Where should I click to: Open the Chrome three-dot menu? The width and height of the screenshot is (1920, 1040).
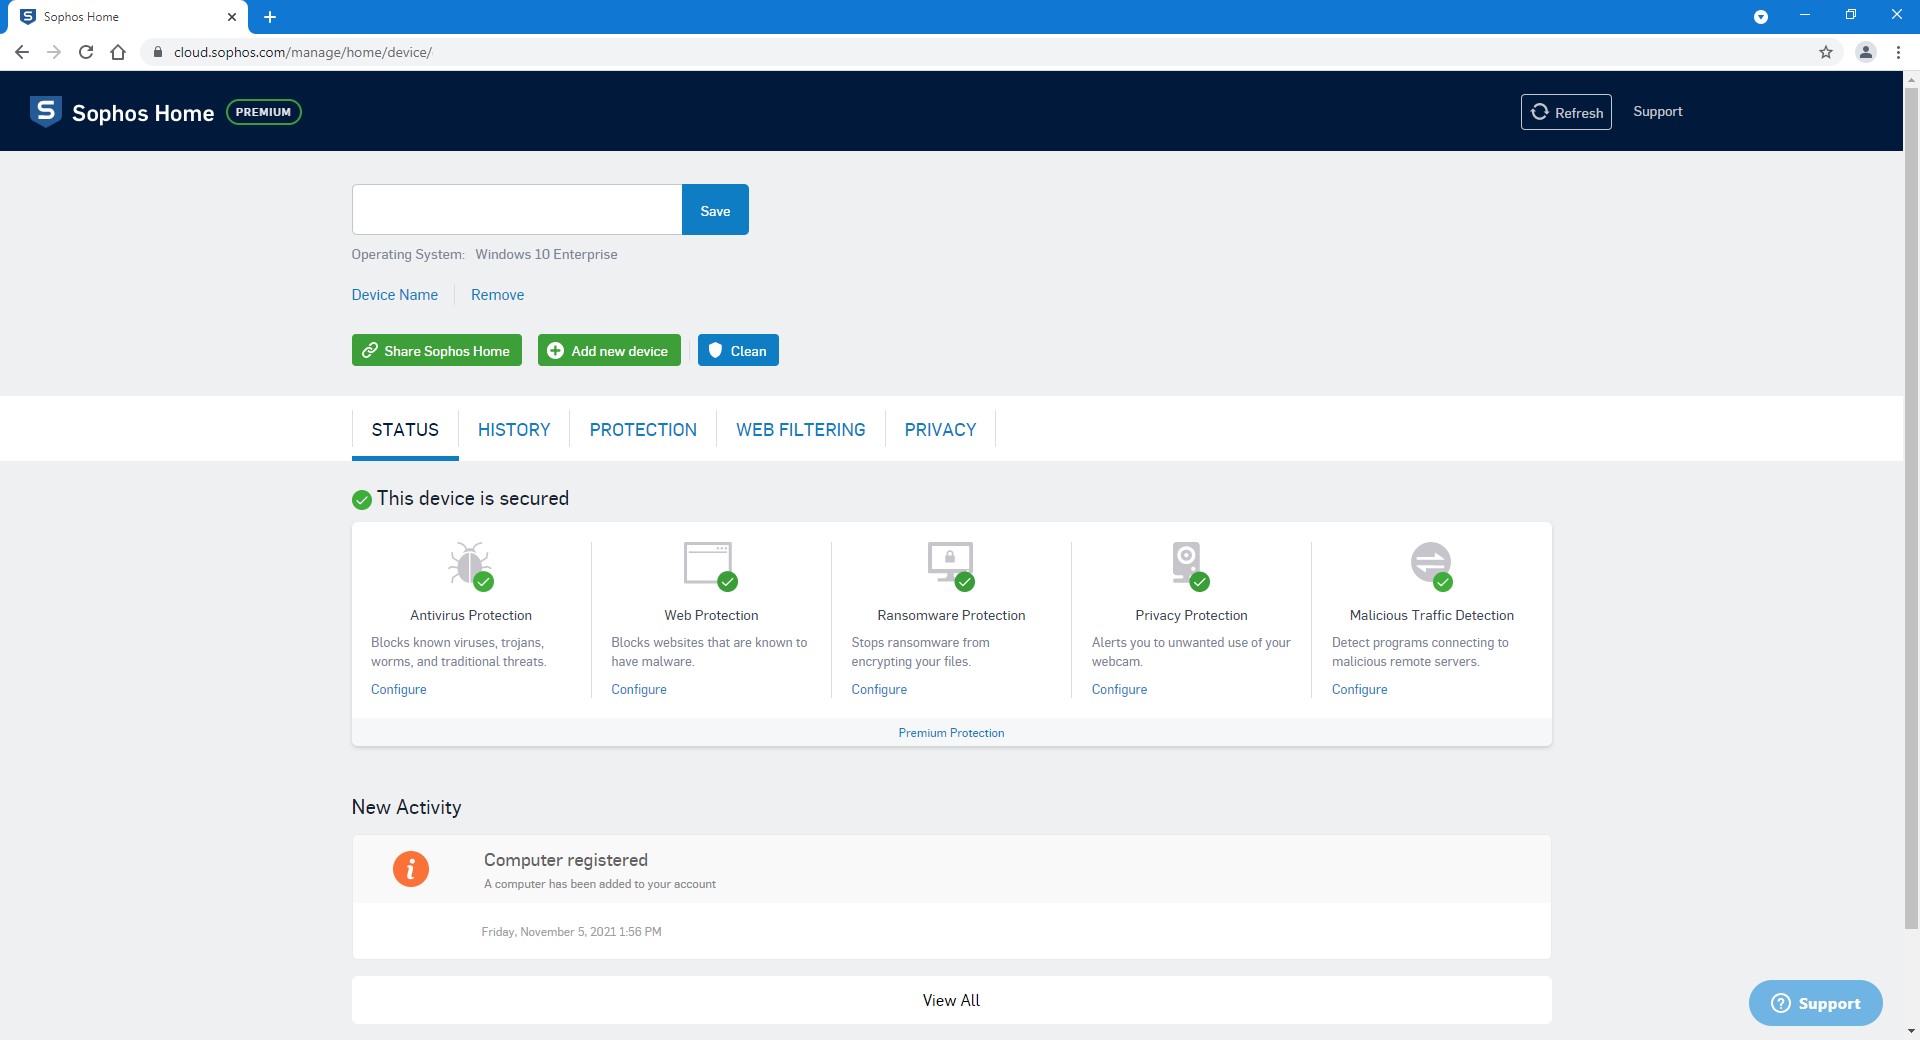[x=1898, y=52]
